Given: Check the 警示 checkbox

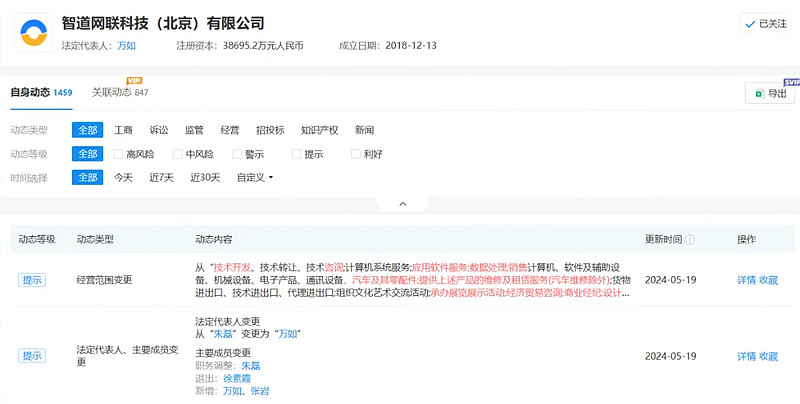Looking at the screenshot, I should 237,154.
